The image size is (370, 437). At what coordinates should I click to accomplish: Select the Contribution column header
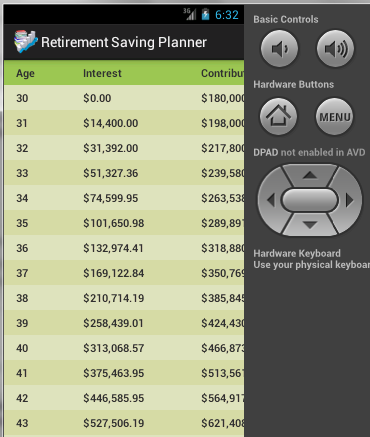pos(223,73)
